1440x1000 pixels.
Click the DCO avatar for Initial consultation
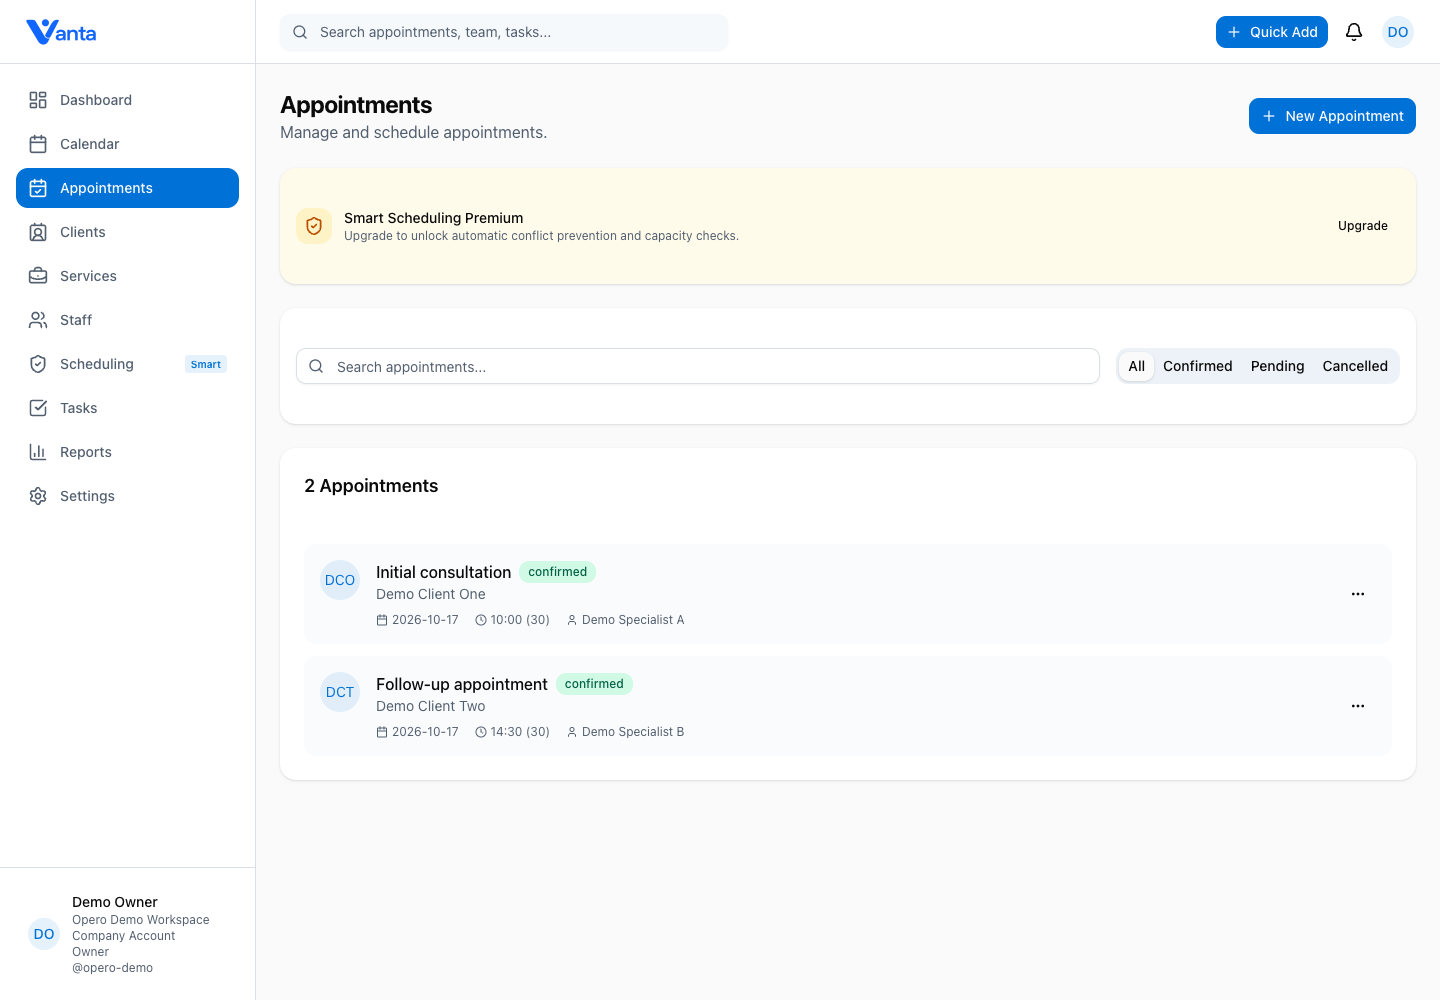coord(340,580)
